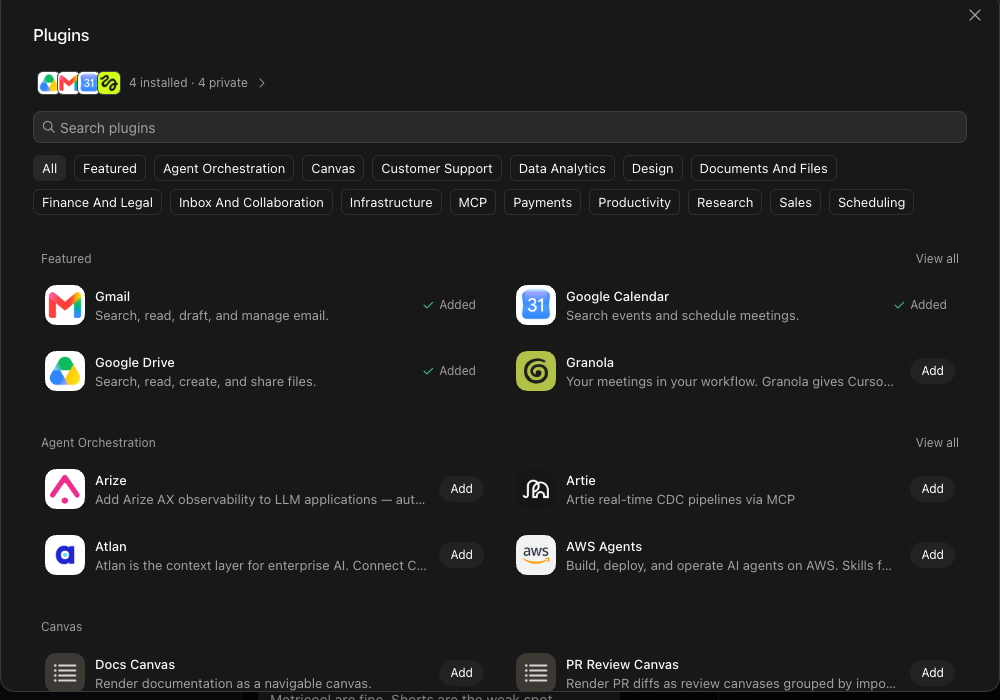The height and width of the screenshot is (700, 1000).
Task: Filter by Documents And Files
Action: coord(763,168)
